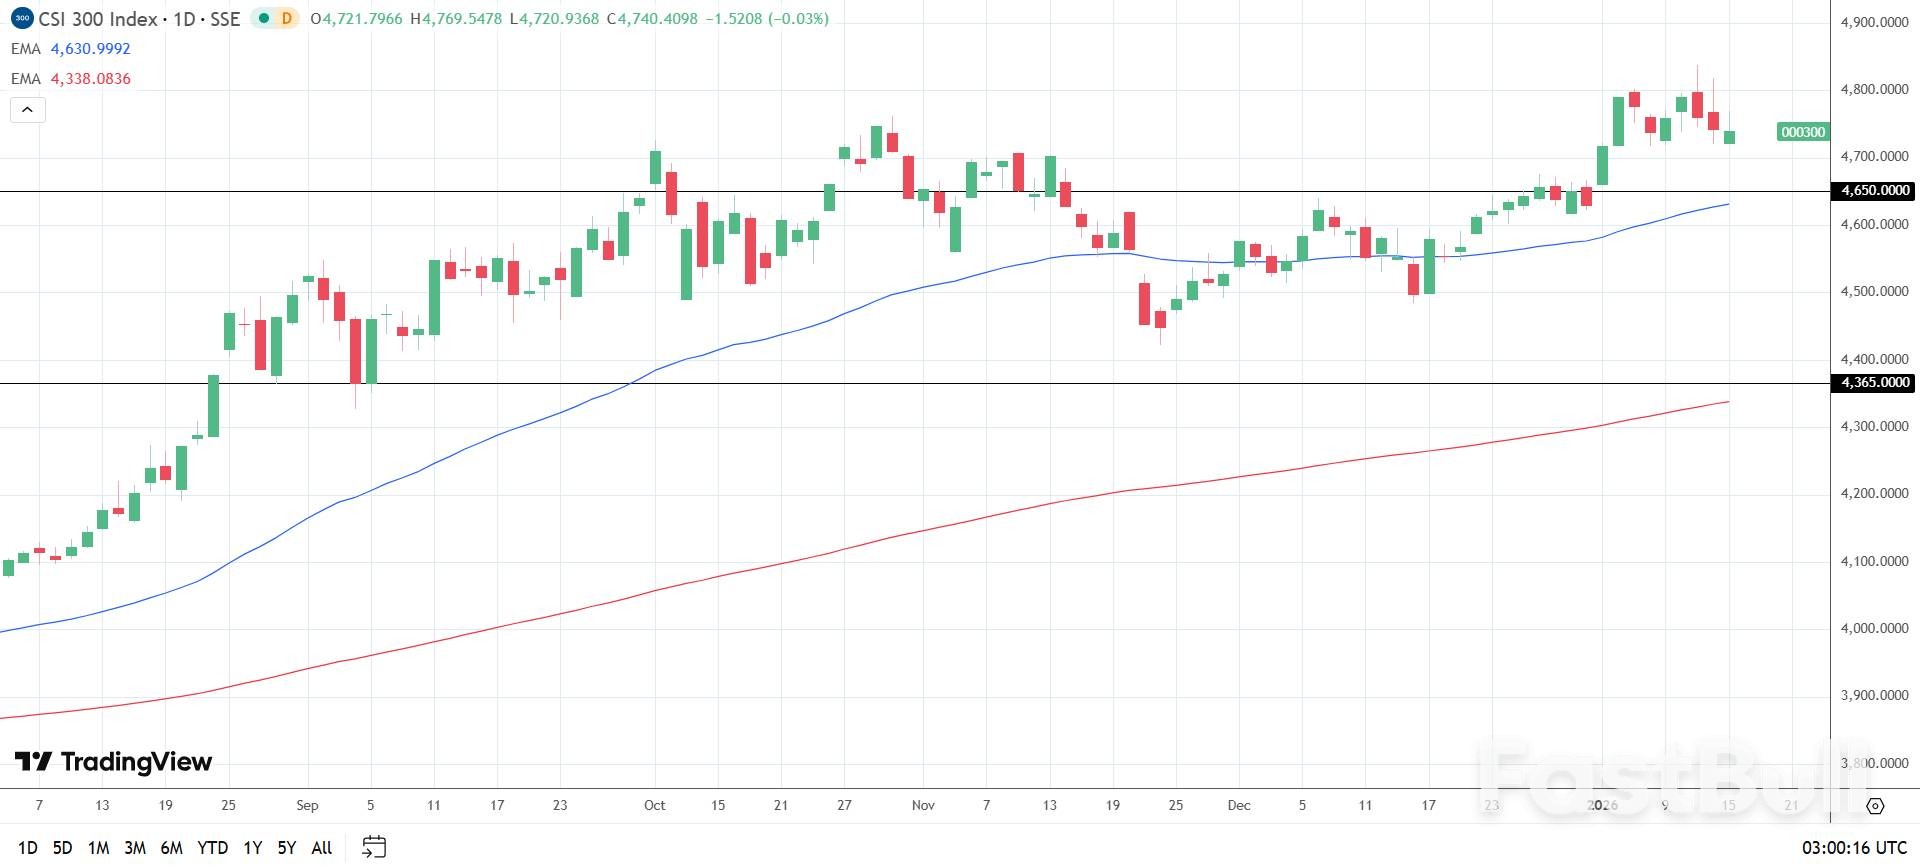This screenshot has width=1920, height=868.
Task: Click the green market status dot
Action: coord(264,18)
